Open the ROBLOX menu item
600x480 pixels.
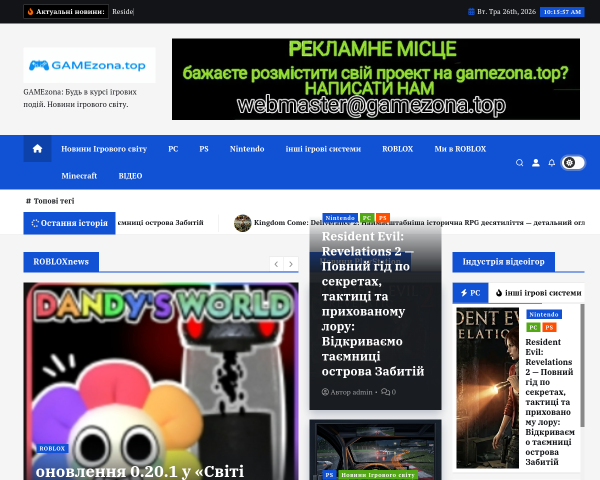pyautogui.click(x=397, y=149)
